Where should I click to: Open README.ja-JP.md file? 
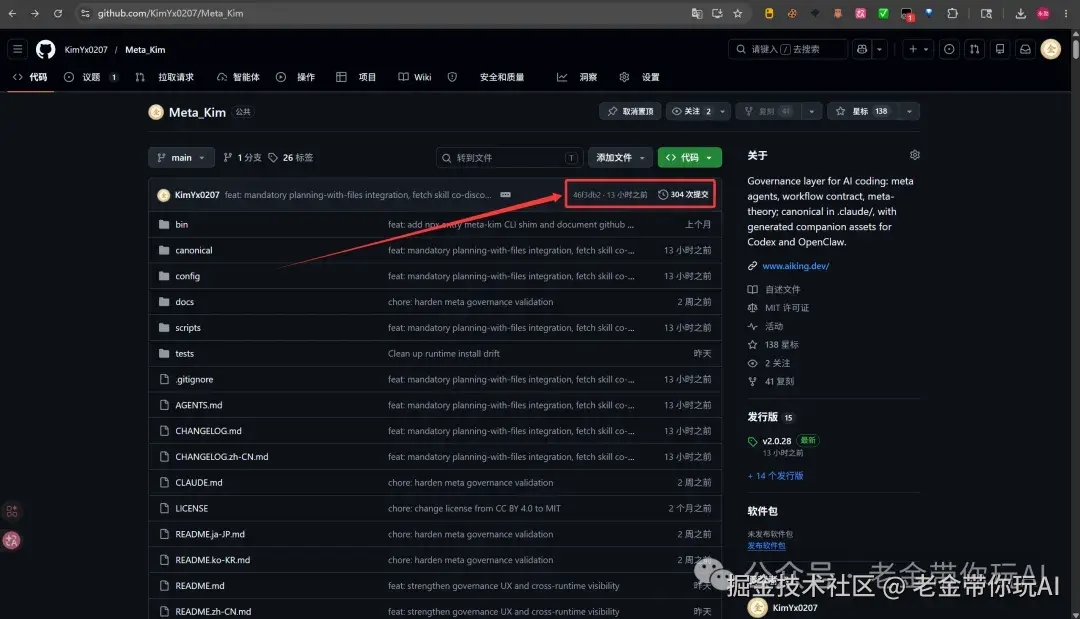pos(210,534)
